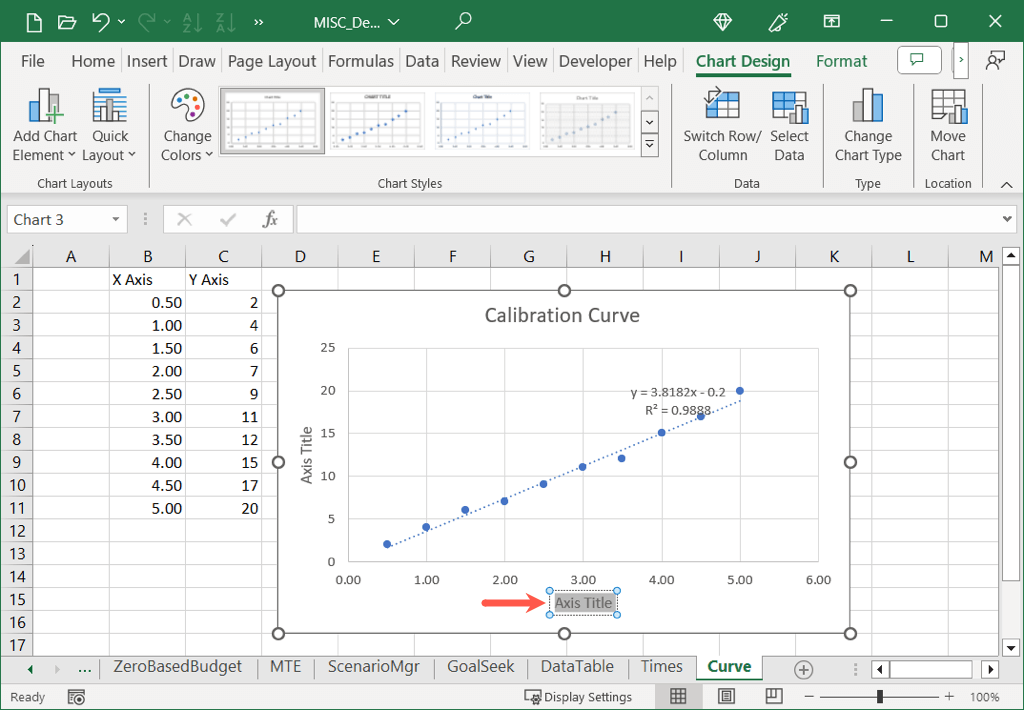1024x710 pixels.
Task: Expand the Name Box dropdown
Action: pos(116,220)
